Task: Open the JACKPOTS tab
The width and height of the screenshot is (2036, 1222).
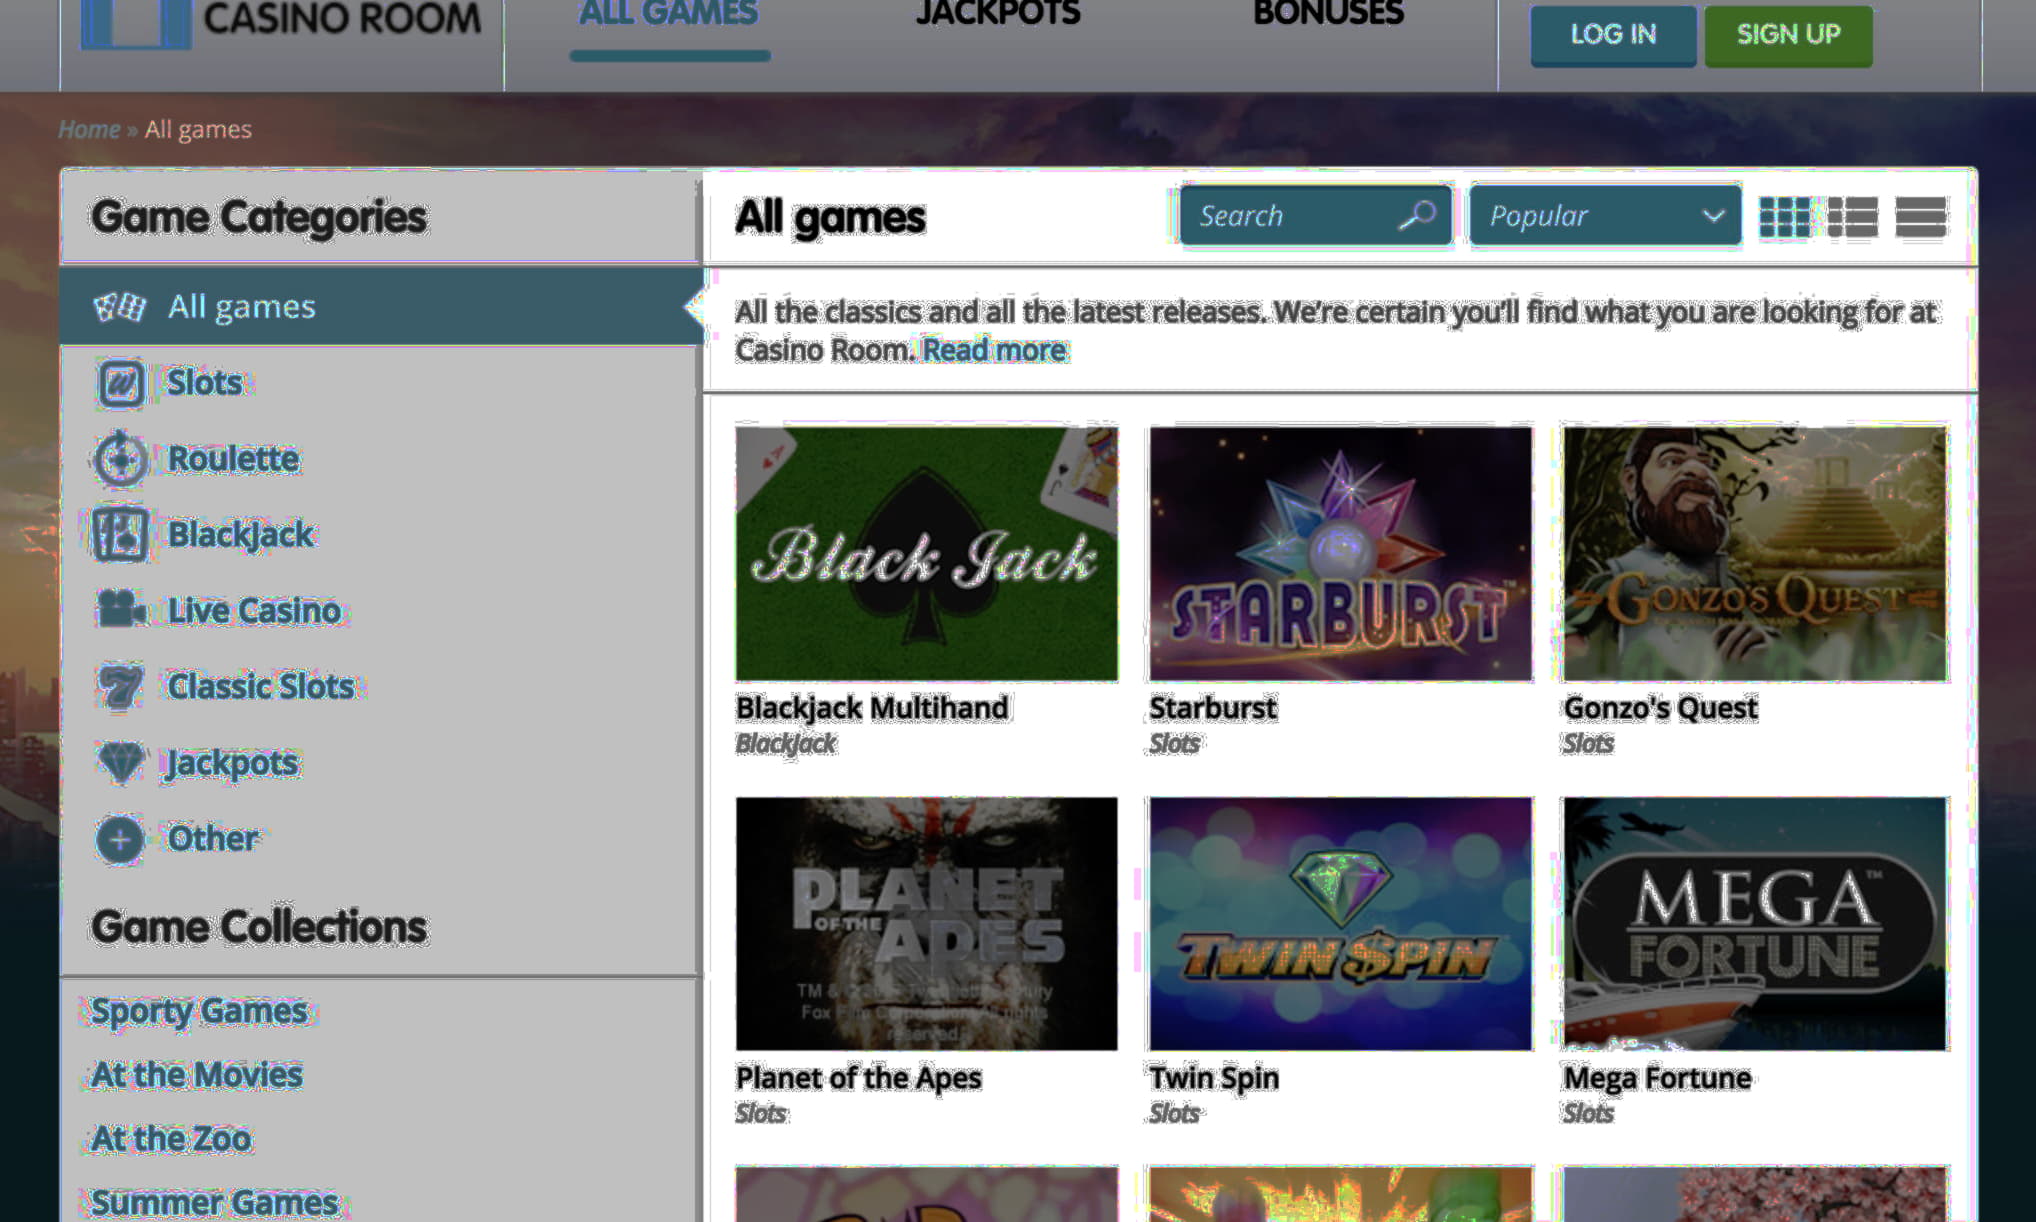Action: click(x=998, y=13)
